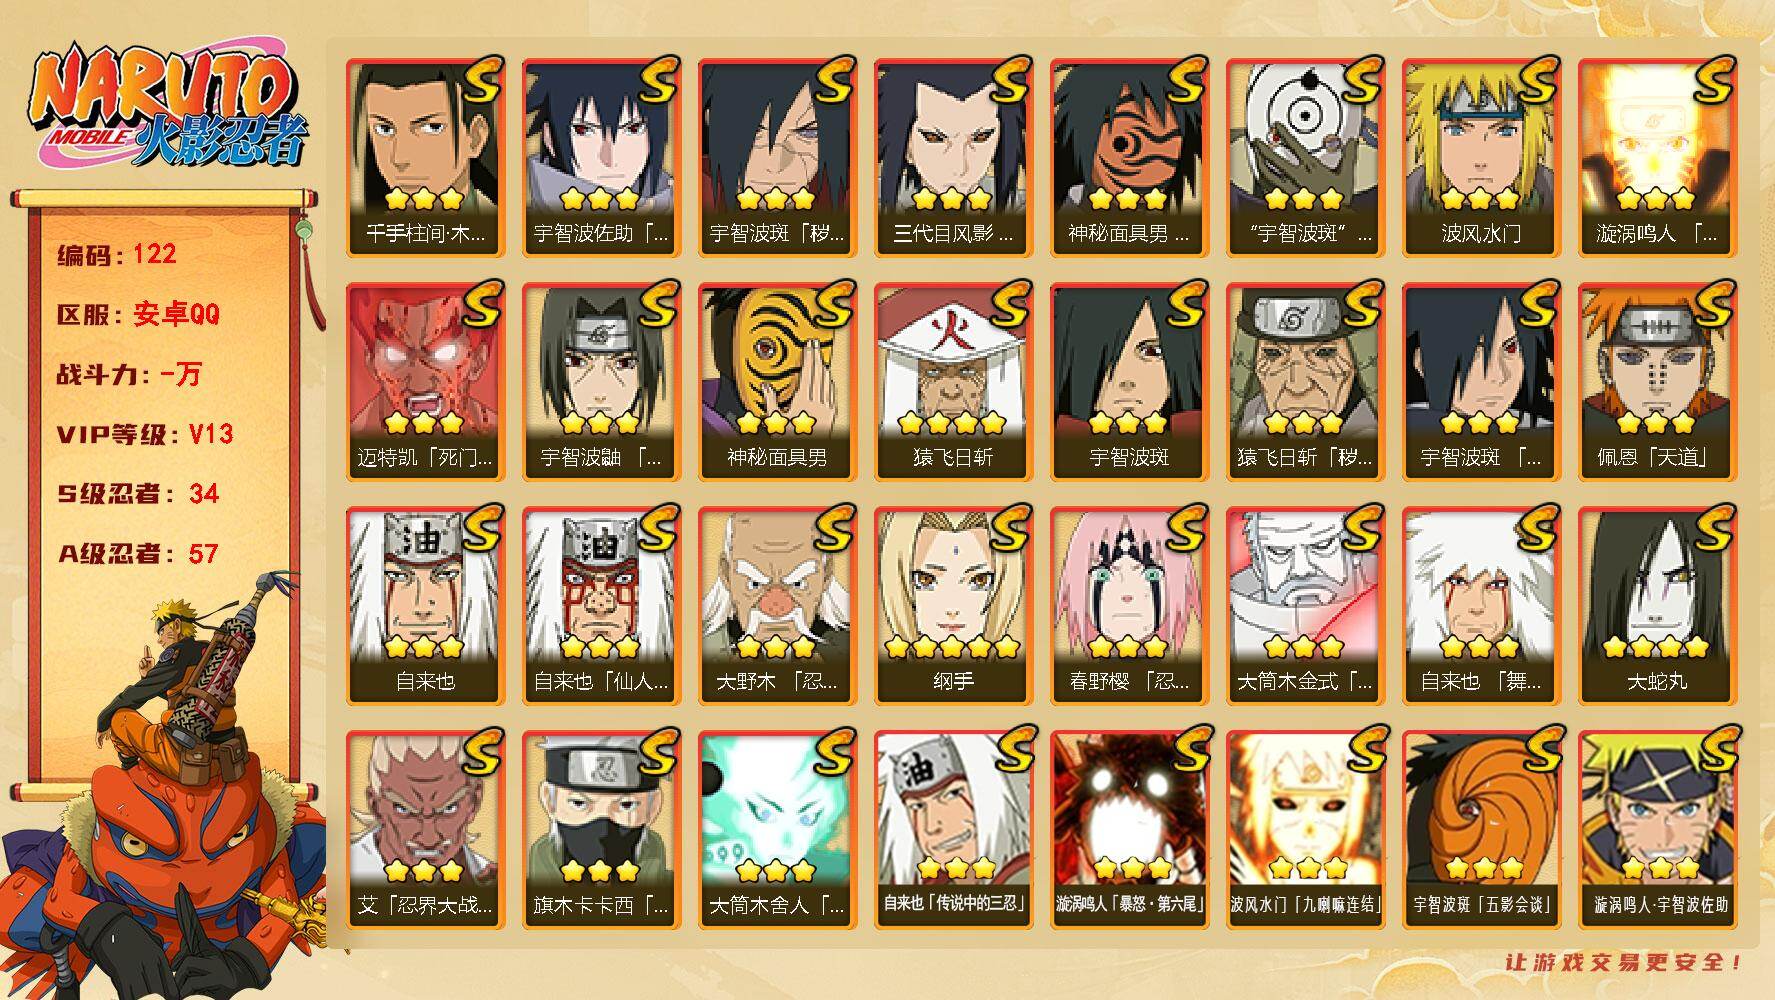Screen dimensions: 1775x1000
Task: Pick the 旗木卡卡西 masked ninja card
Action: [x=601, y=829]
